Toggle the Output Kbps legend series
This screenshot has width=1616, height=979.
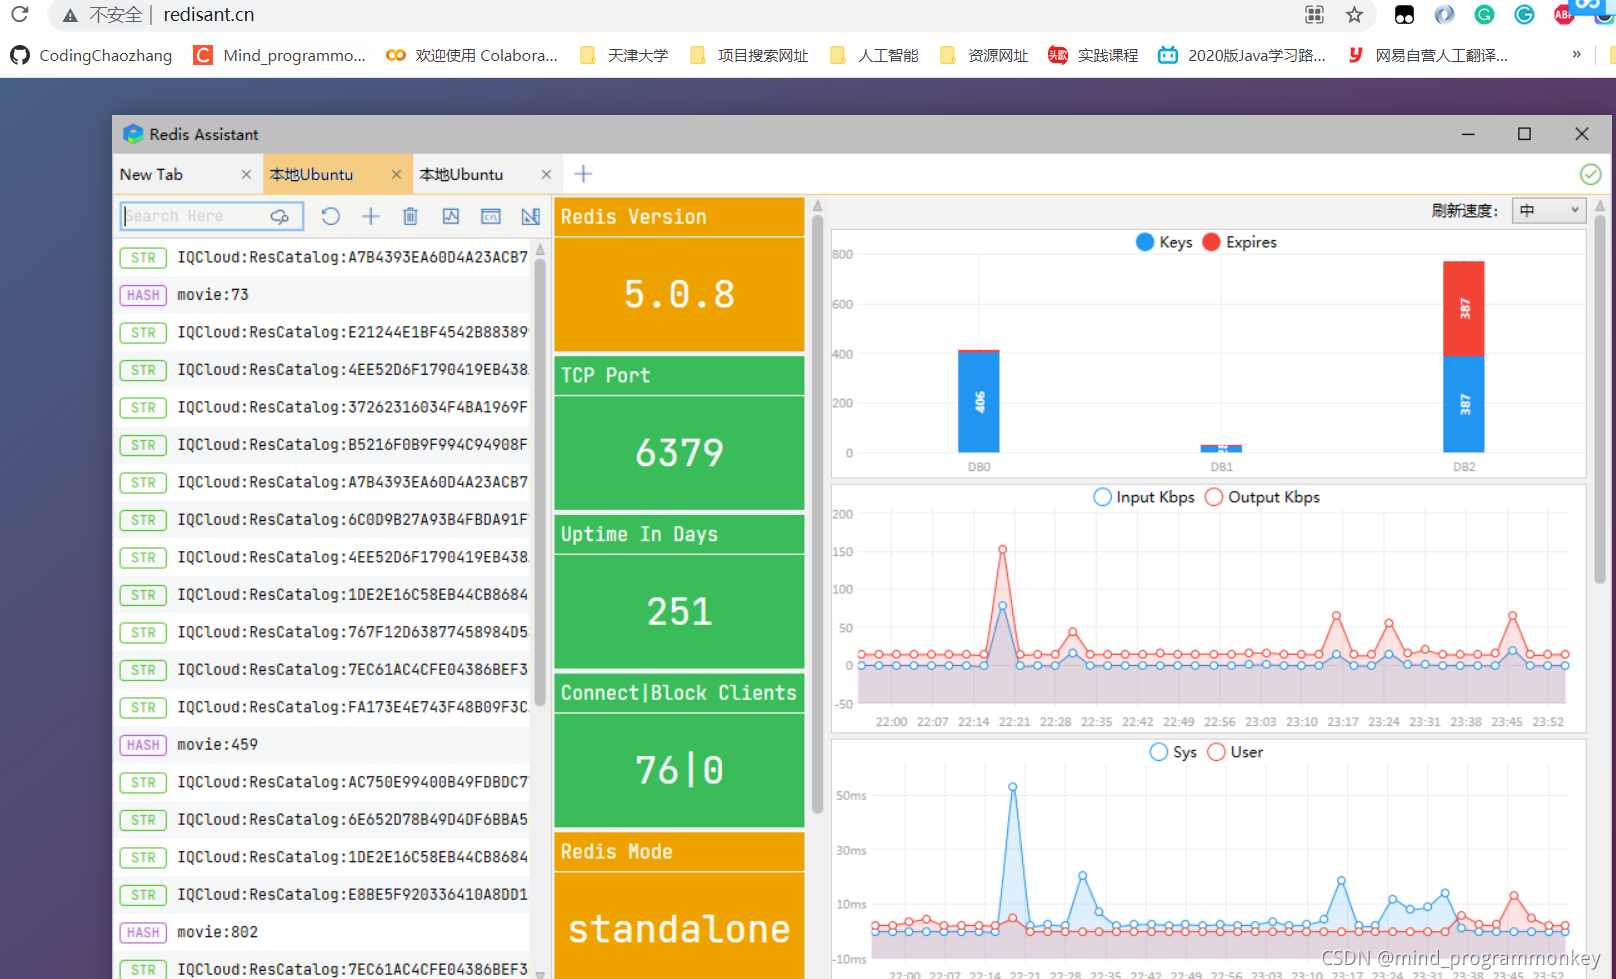(1263, 497)
